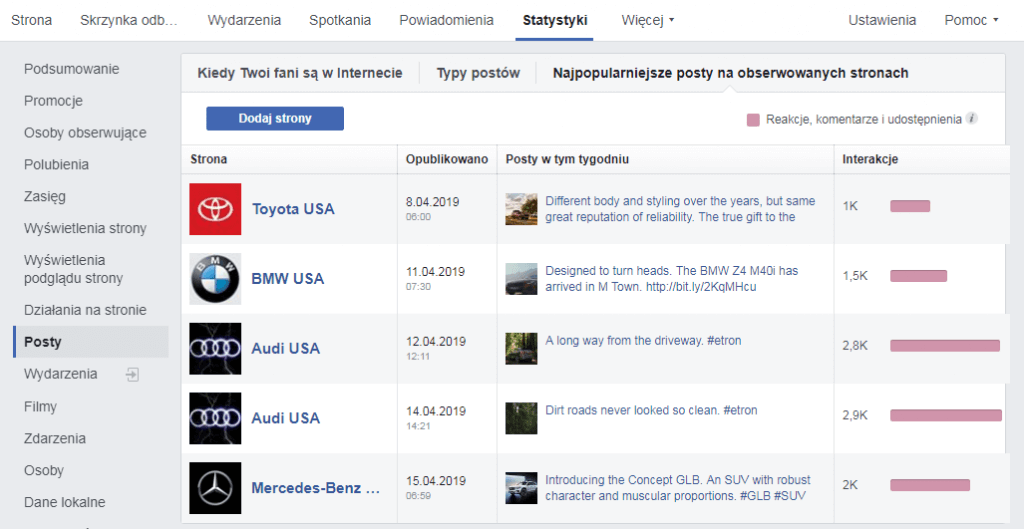Open the Toyota USA page link
This screenshot has height=529, width=1024.
293,209
